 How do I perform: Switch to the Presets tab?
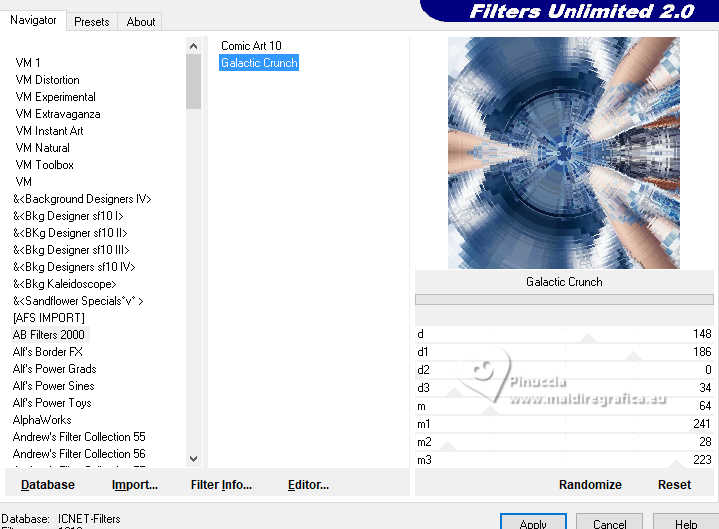click(92, 22)
